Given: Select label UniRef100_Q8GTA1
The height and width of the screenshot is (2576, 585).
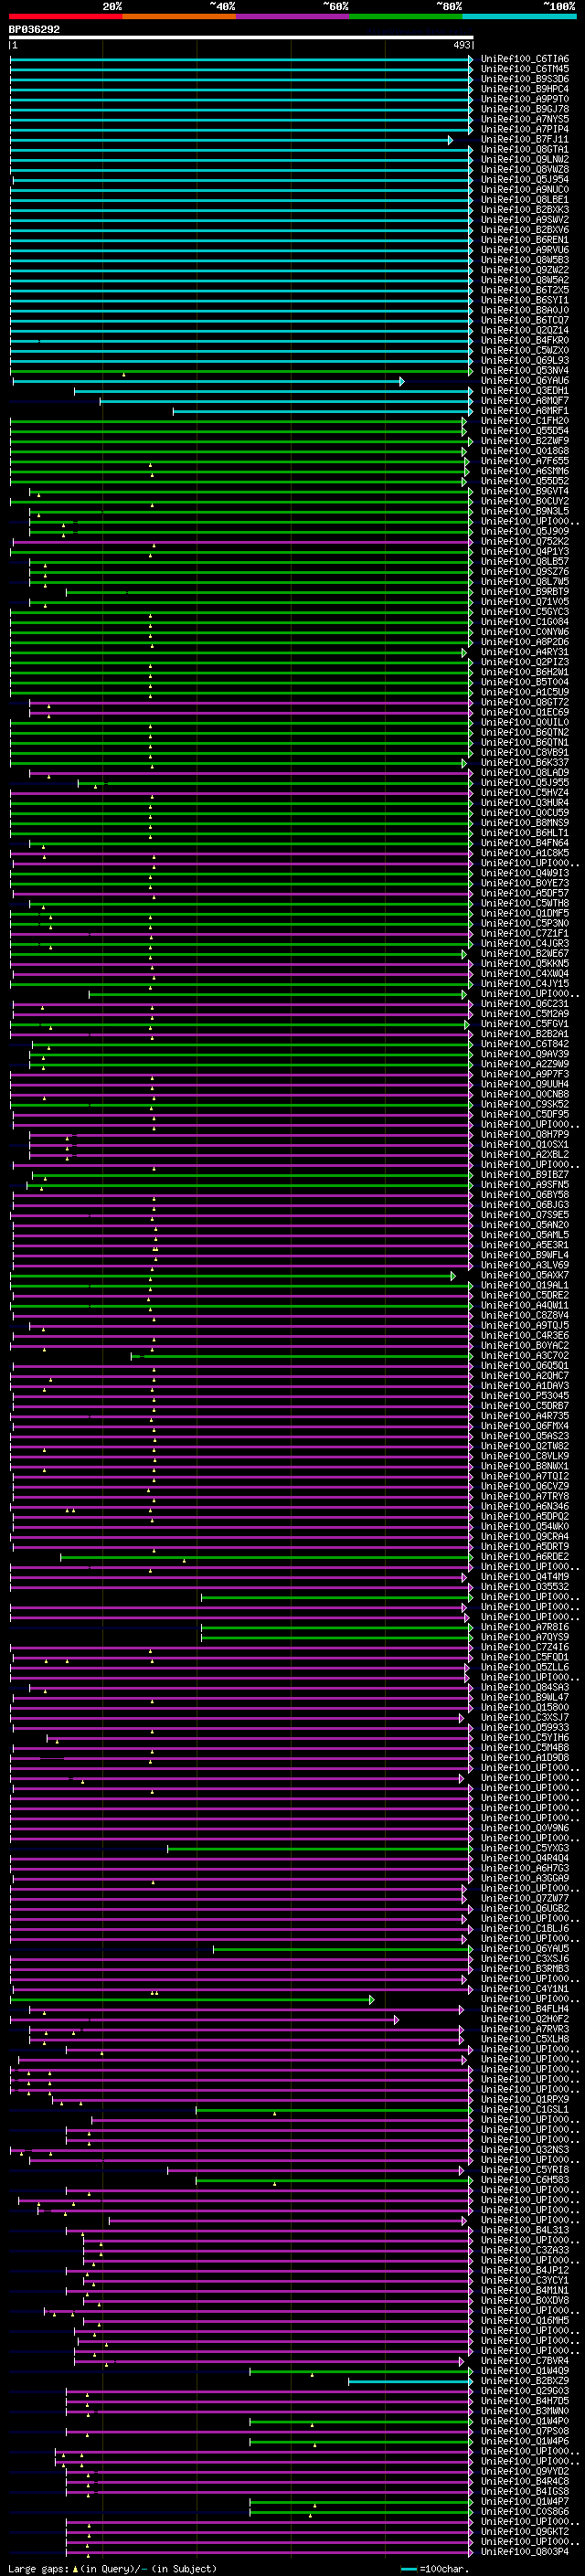Looking at the screenshot, I should coord(525,149).
